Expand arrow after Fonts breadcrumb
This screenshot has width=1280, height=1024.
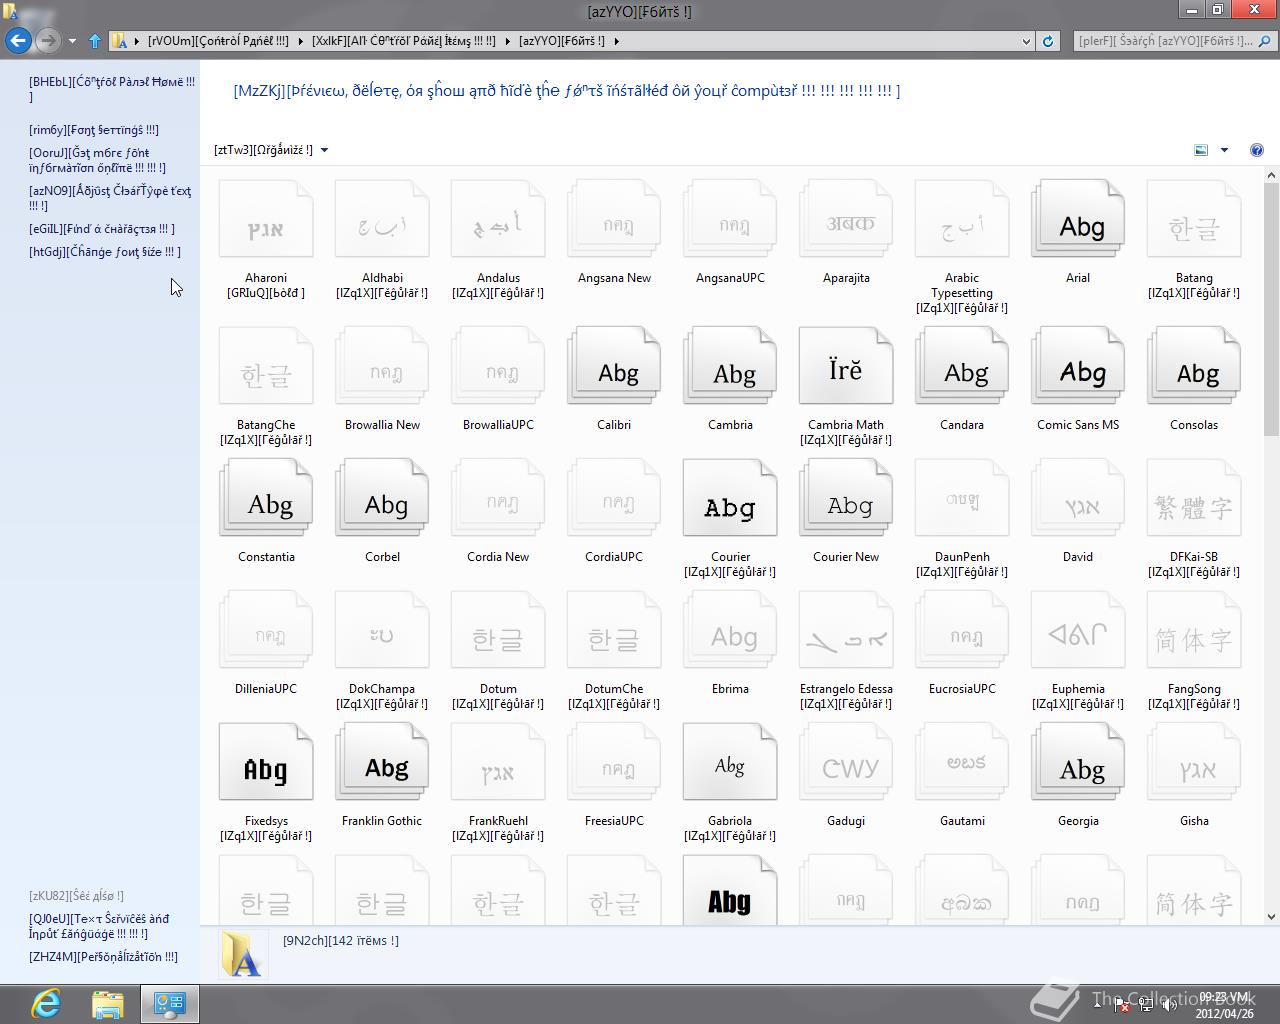(616, 41)
